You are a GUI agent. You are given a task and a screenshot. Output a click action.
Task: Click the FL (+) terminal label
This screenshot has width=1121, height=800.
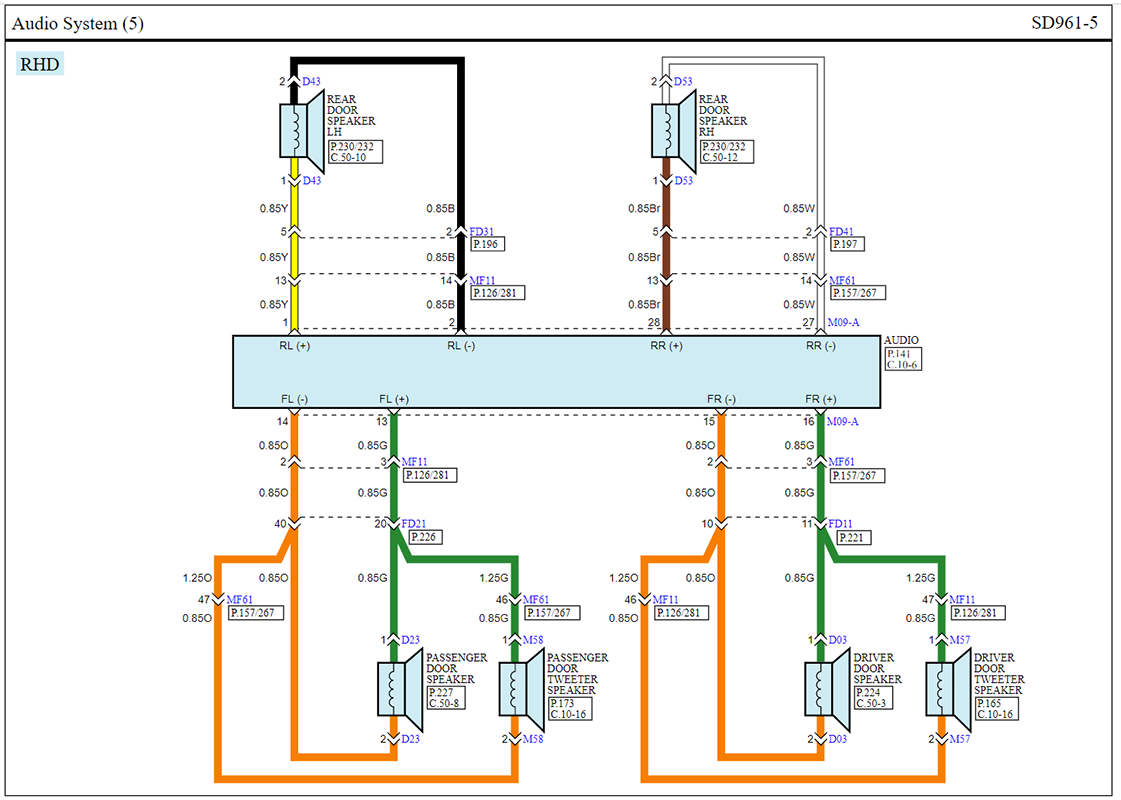394,400
